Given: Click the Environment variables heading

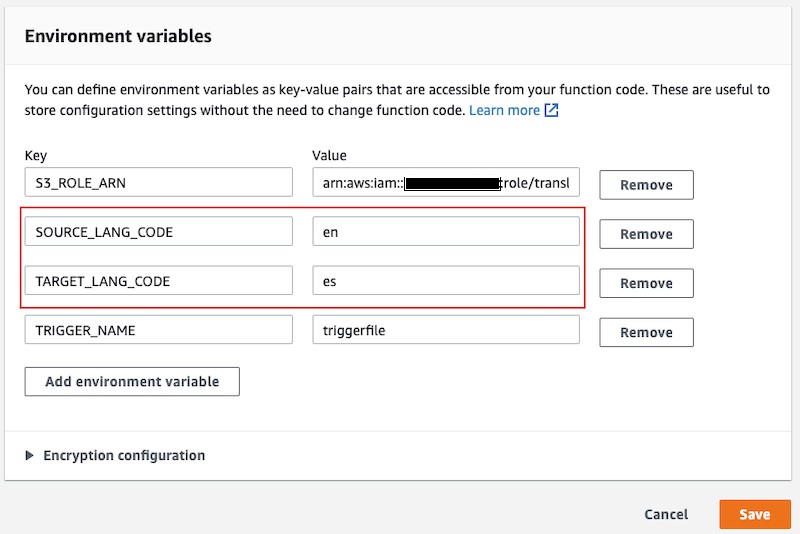Looking at the screenshot, I should click(x=118, y=36).
